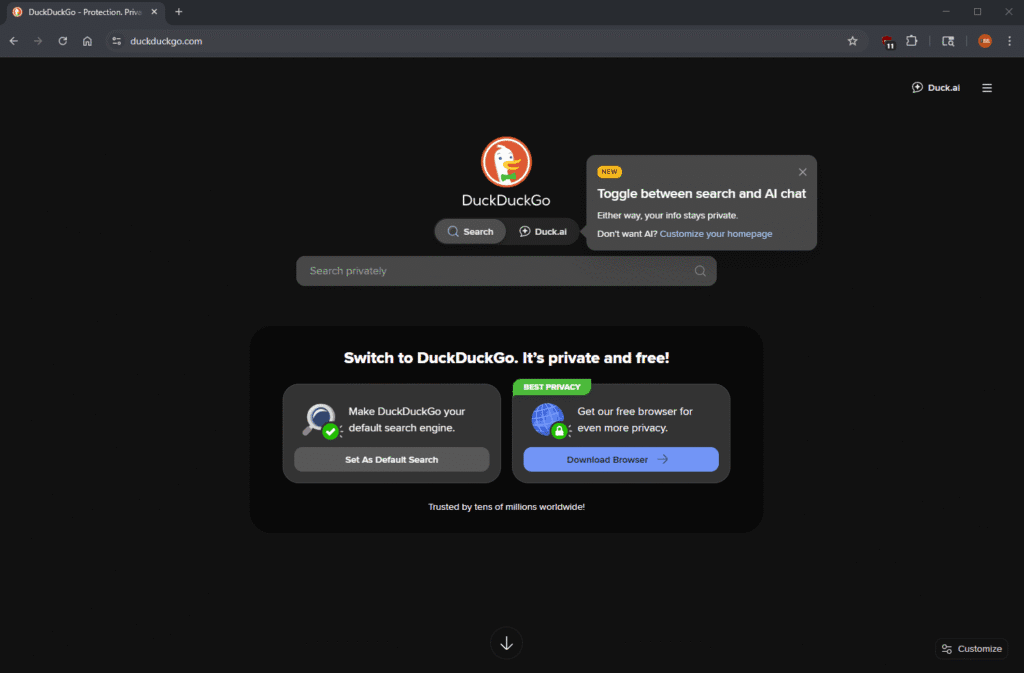This screenshot has height=673, width=1024.
Task: Go to browser home page
Action: click(x=88, y=41)
